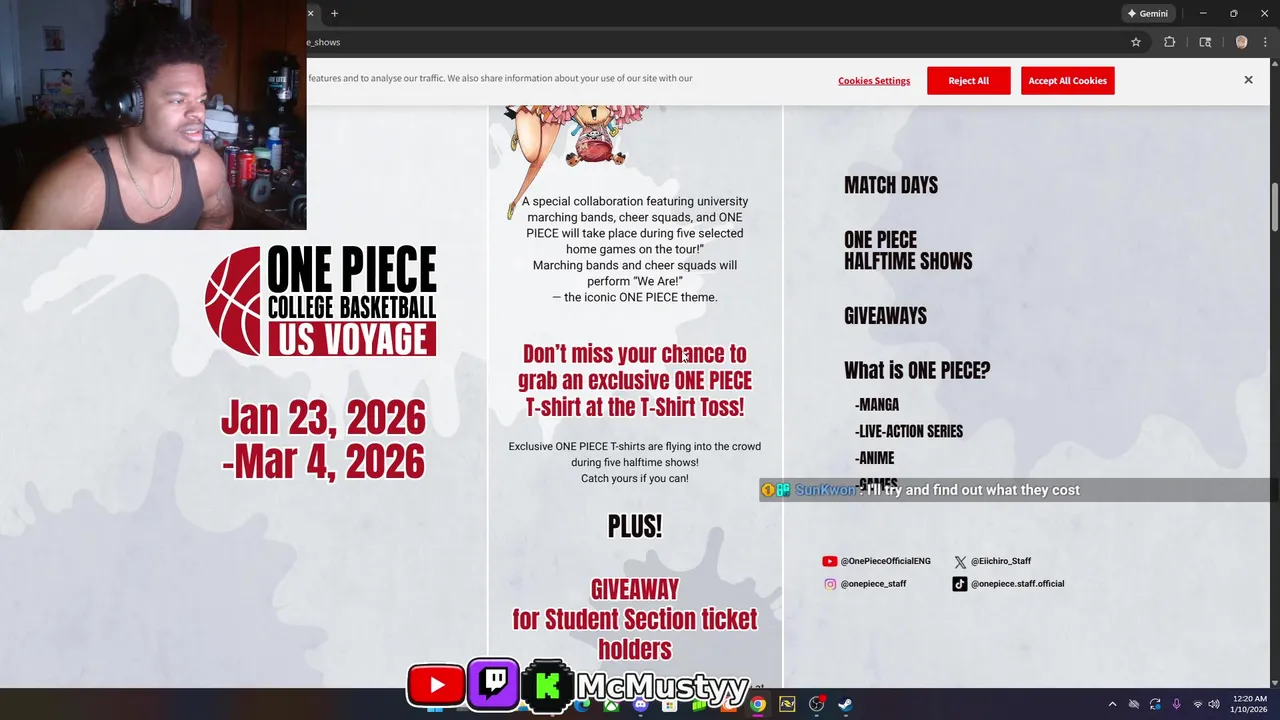1280x720 pixels.
Task: Open the yellow app icon next to Chrome
Action: tap(787, 704)
